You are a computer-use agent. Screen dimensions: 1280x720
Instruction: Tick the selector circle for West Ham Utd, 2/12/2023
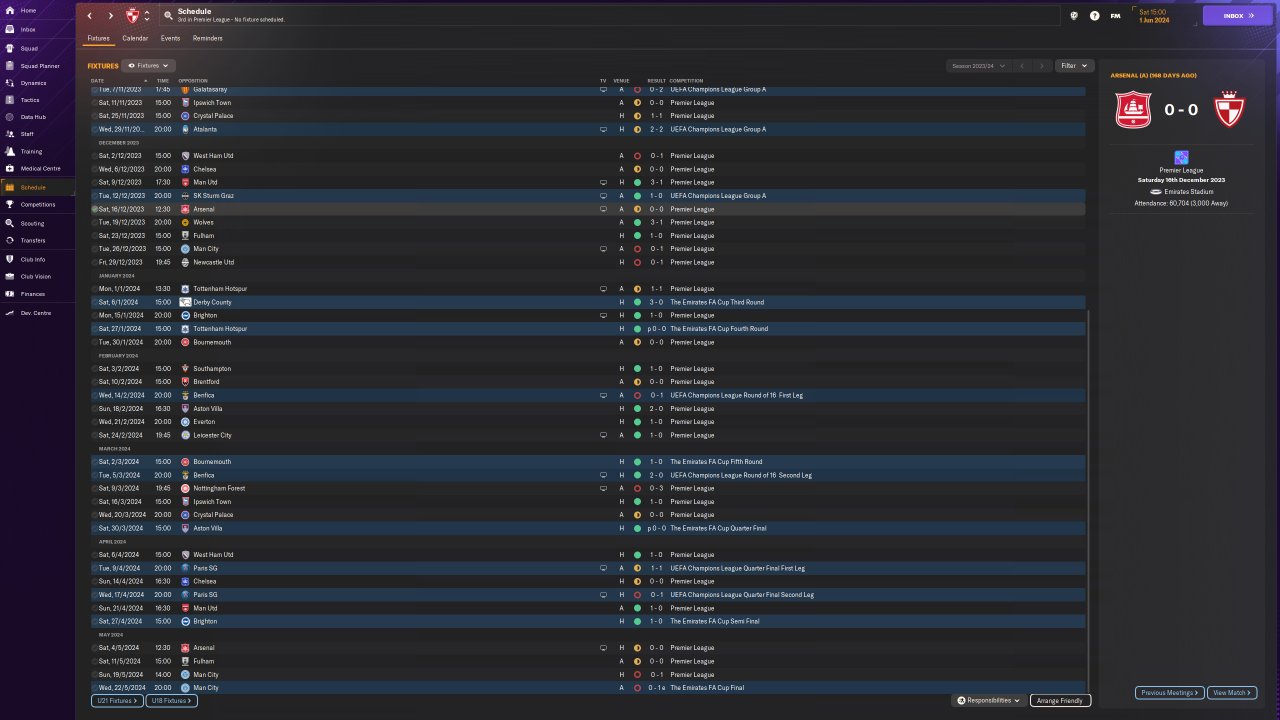(95, 156)
